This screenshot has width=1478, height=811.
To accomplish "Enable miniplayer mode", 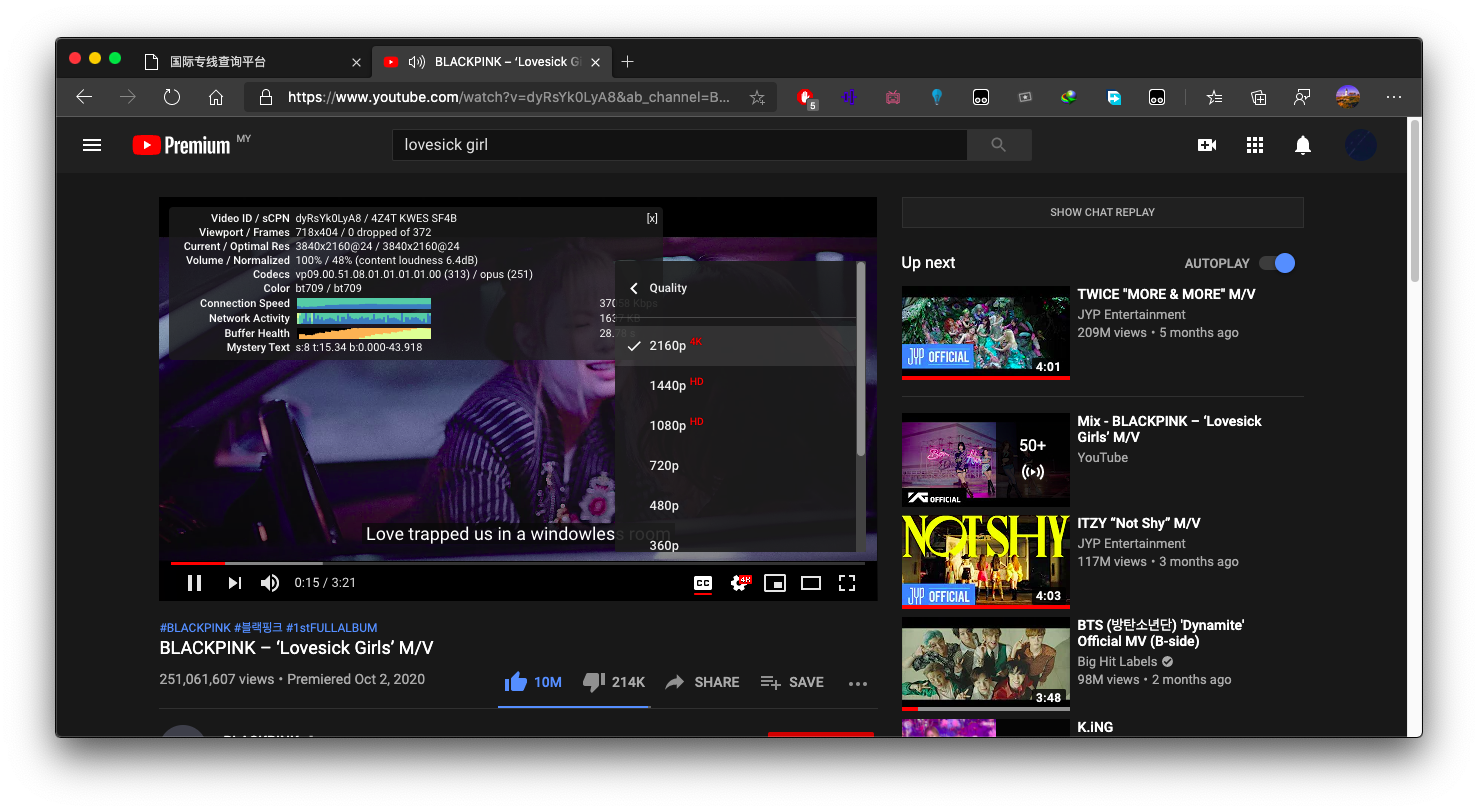I will click(775, 583).
